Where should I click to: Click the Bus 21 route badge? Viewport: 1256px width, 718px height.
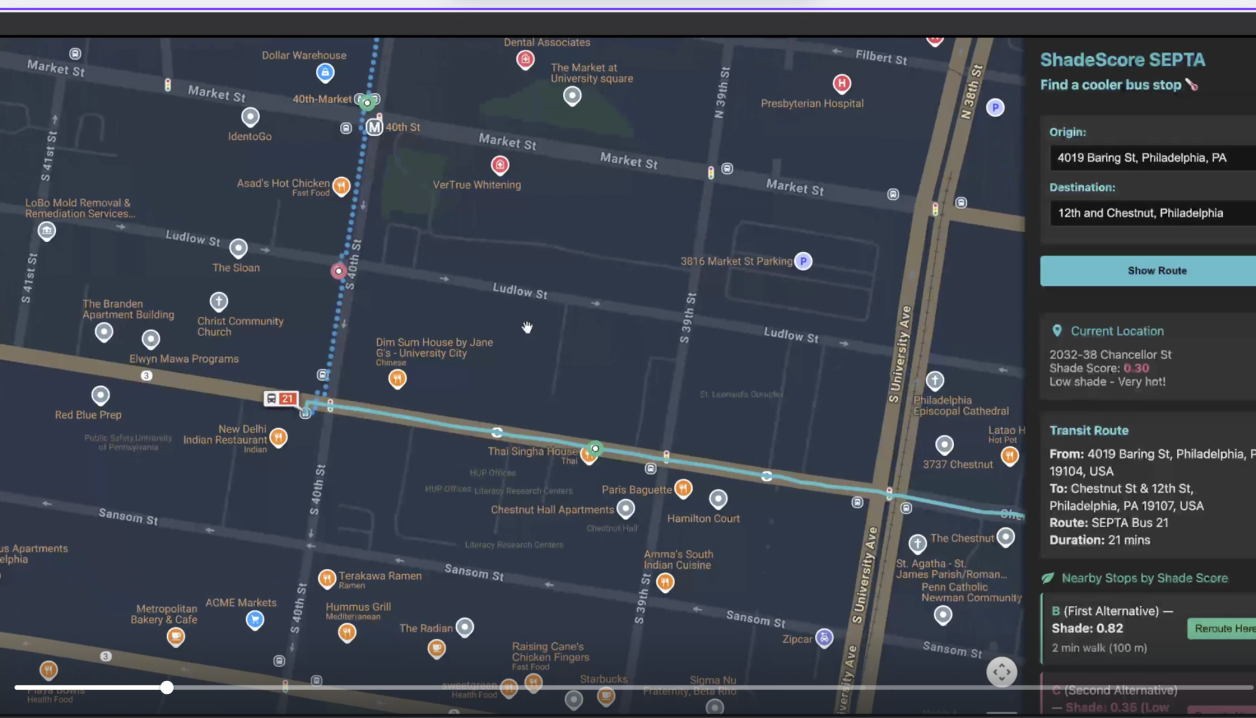[x=281, y=399]
